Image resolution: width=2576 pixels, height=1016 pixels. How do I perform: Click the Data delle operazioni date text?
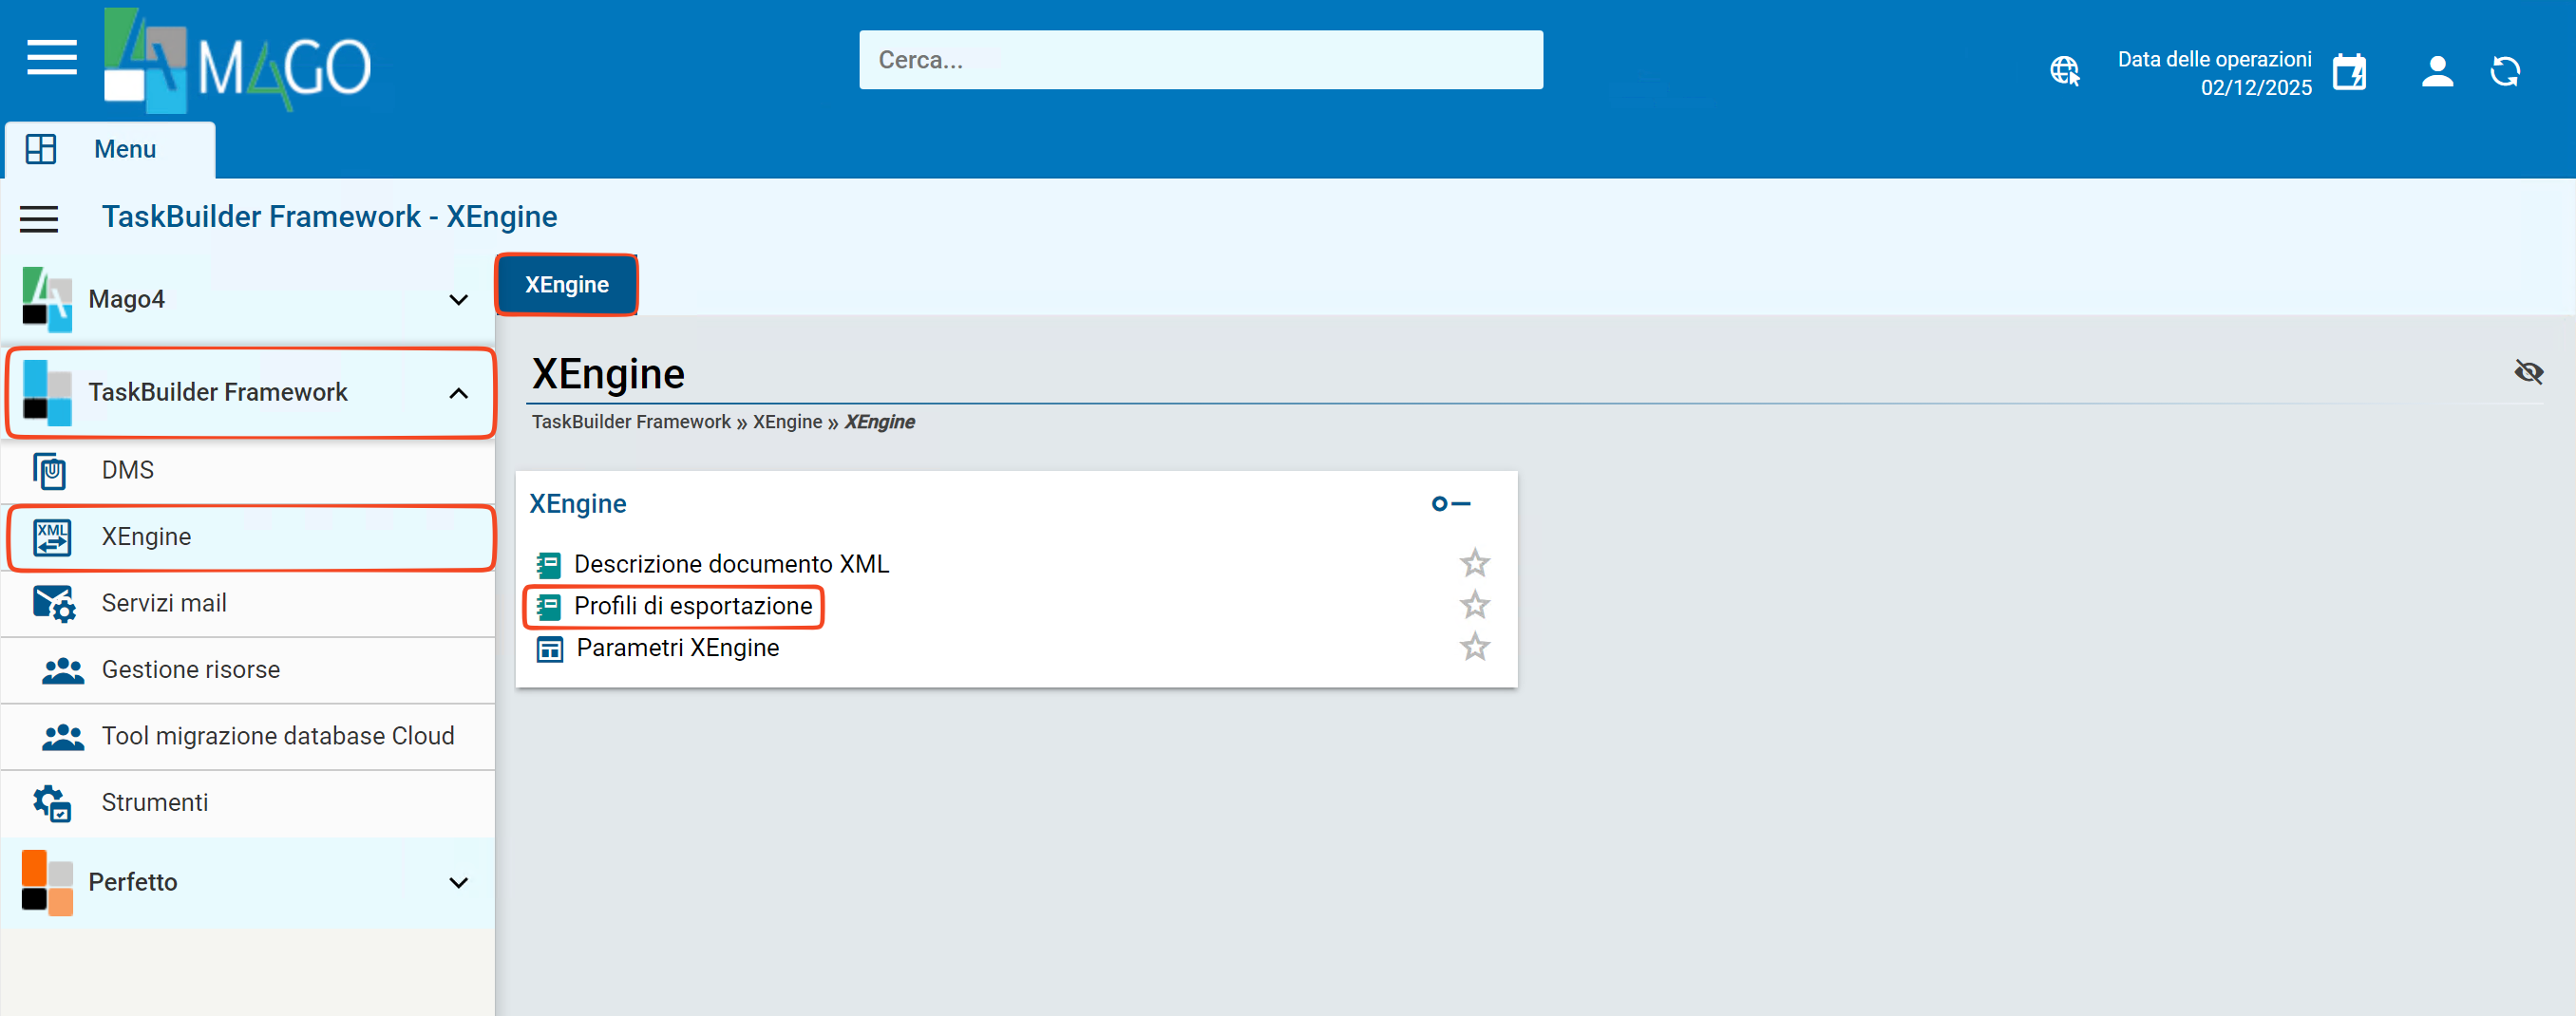coord(2214,73)
